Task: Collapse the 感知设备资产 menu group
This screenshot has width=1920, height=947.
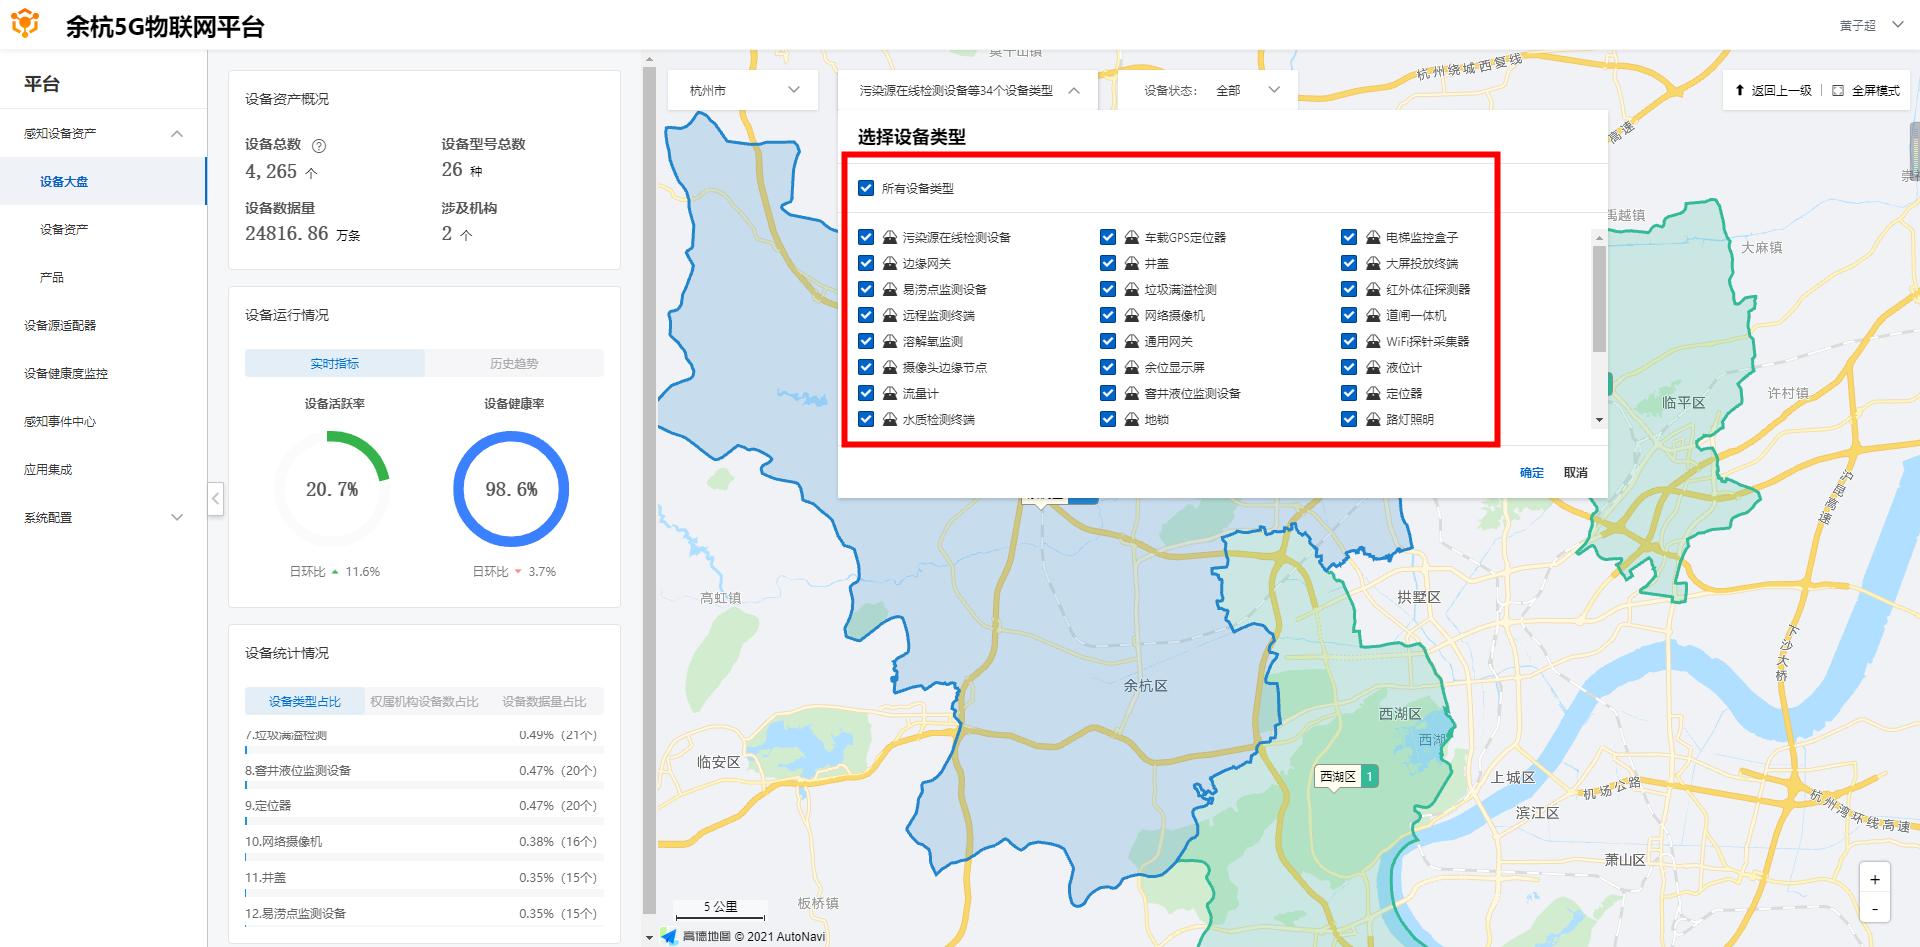Action: (x=103, y=134)
